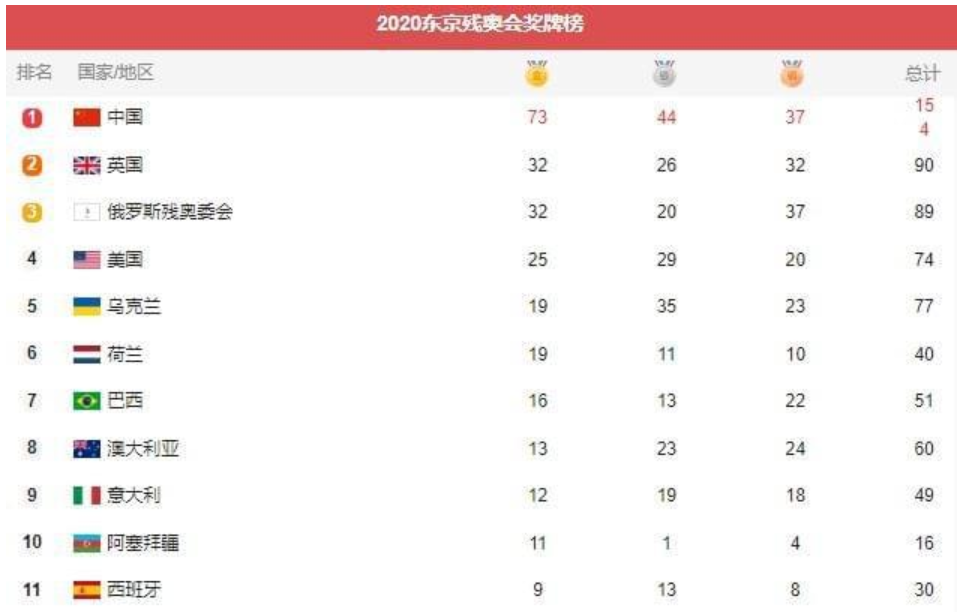Click the Brazil flag icon
Viewport: 971px width, 612px height.
click(x=87, y=401)
